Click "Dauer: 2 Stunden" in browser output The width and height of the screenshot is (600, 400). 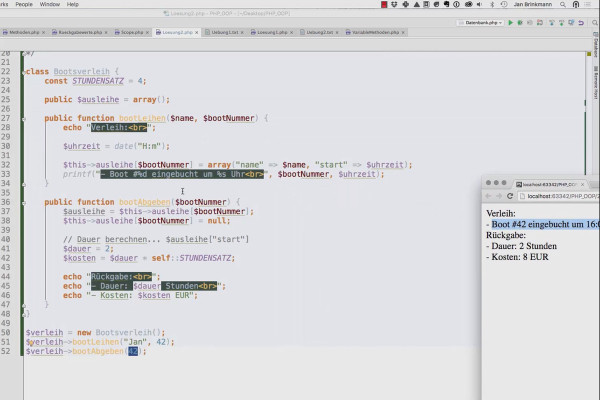click(x=522, y=246)
